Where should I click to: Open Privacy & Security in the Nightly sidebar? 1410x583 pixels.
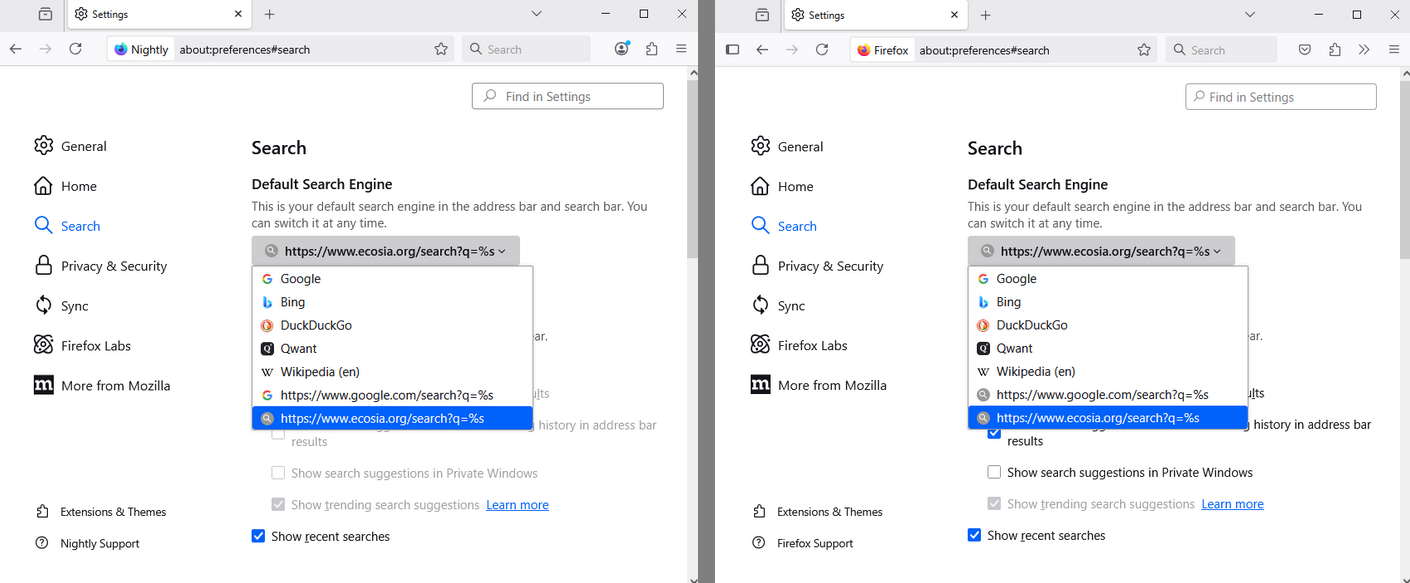(x=100, y=266)
